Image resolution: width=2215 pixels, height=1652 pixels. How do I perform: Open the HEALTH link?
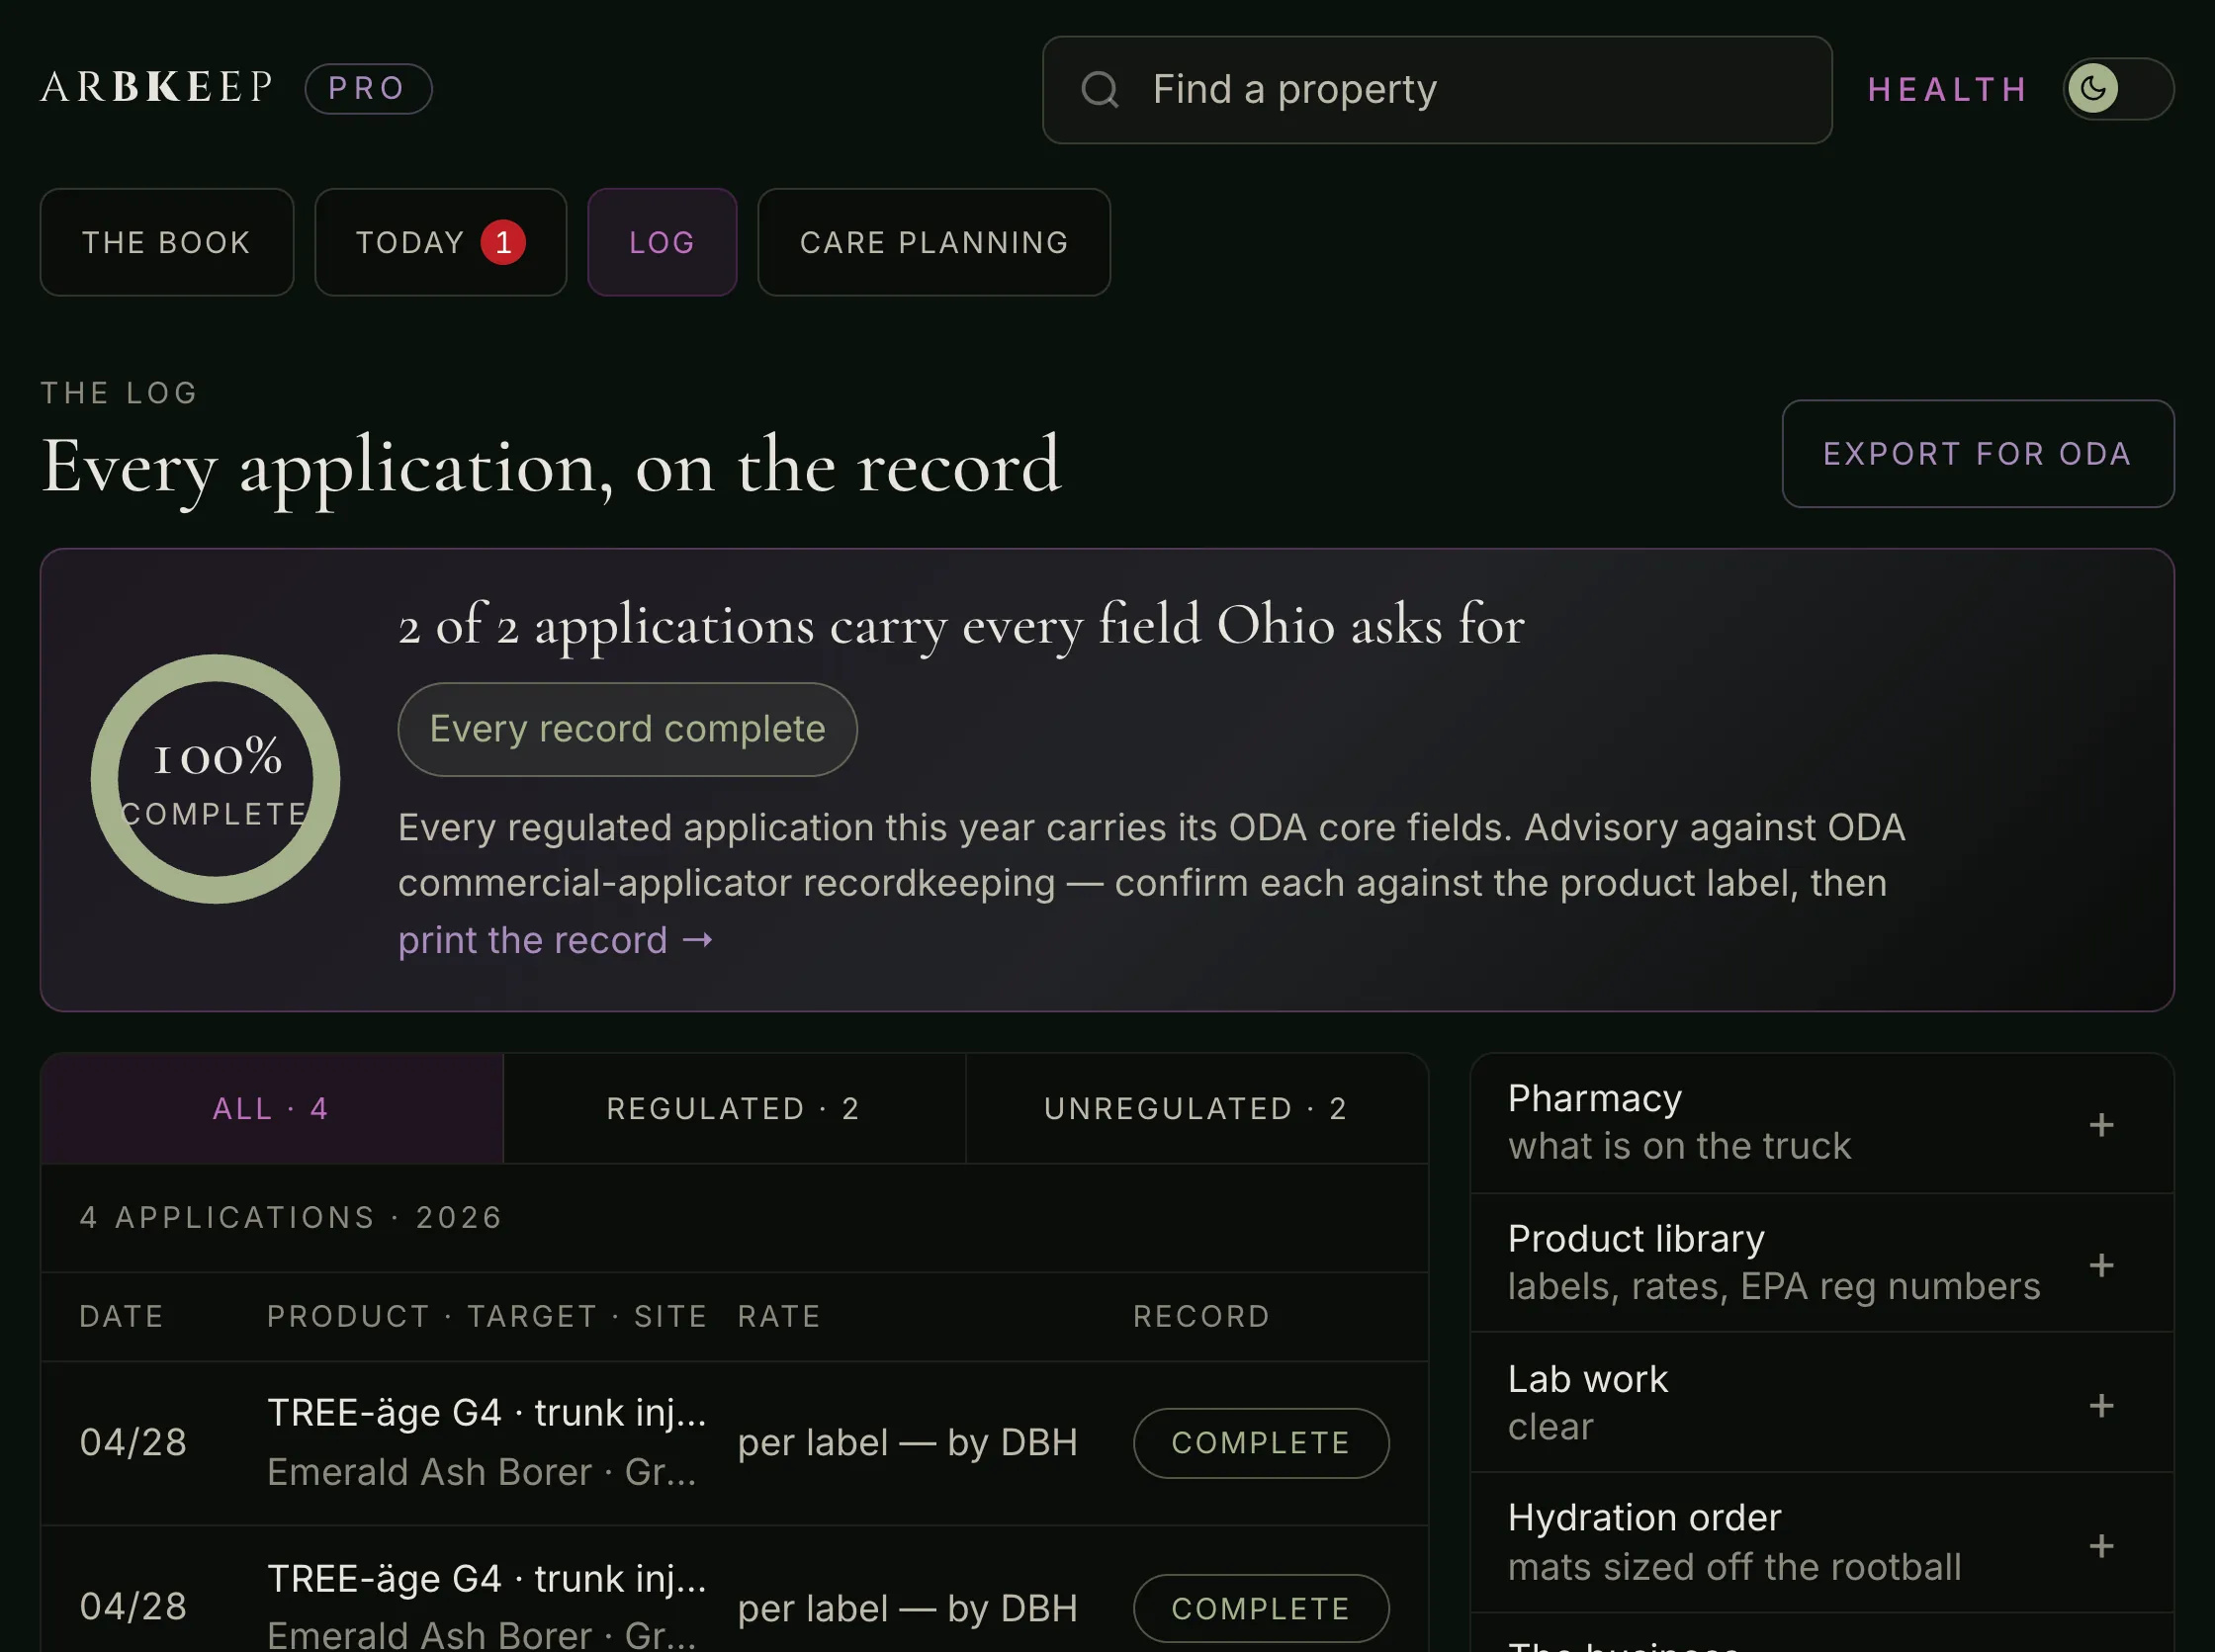1947,89
